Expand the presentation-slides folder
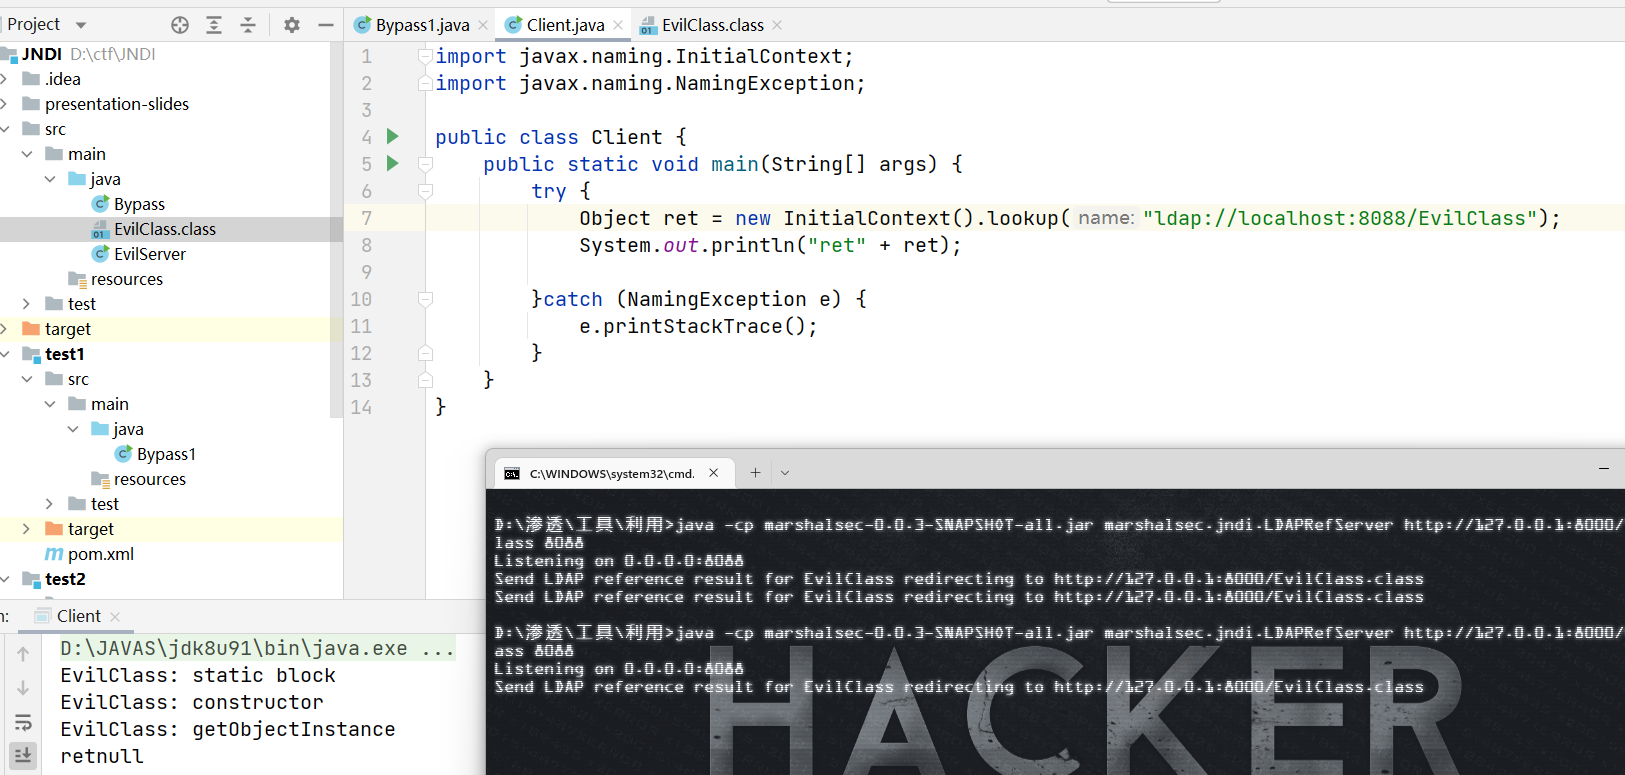 click(4, 104)
